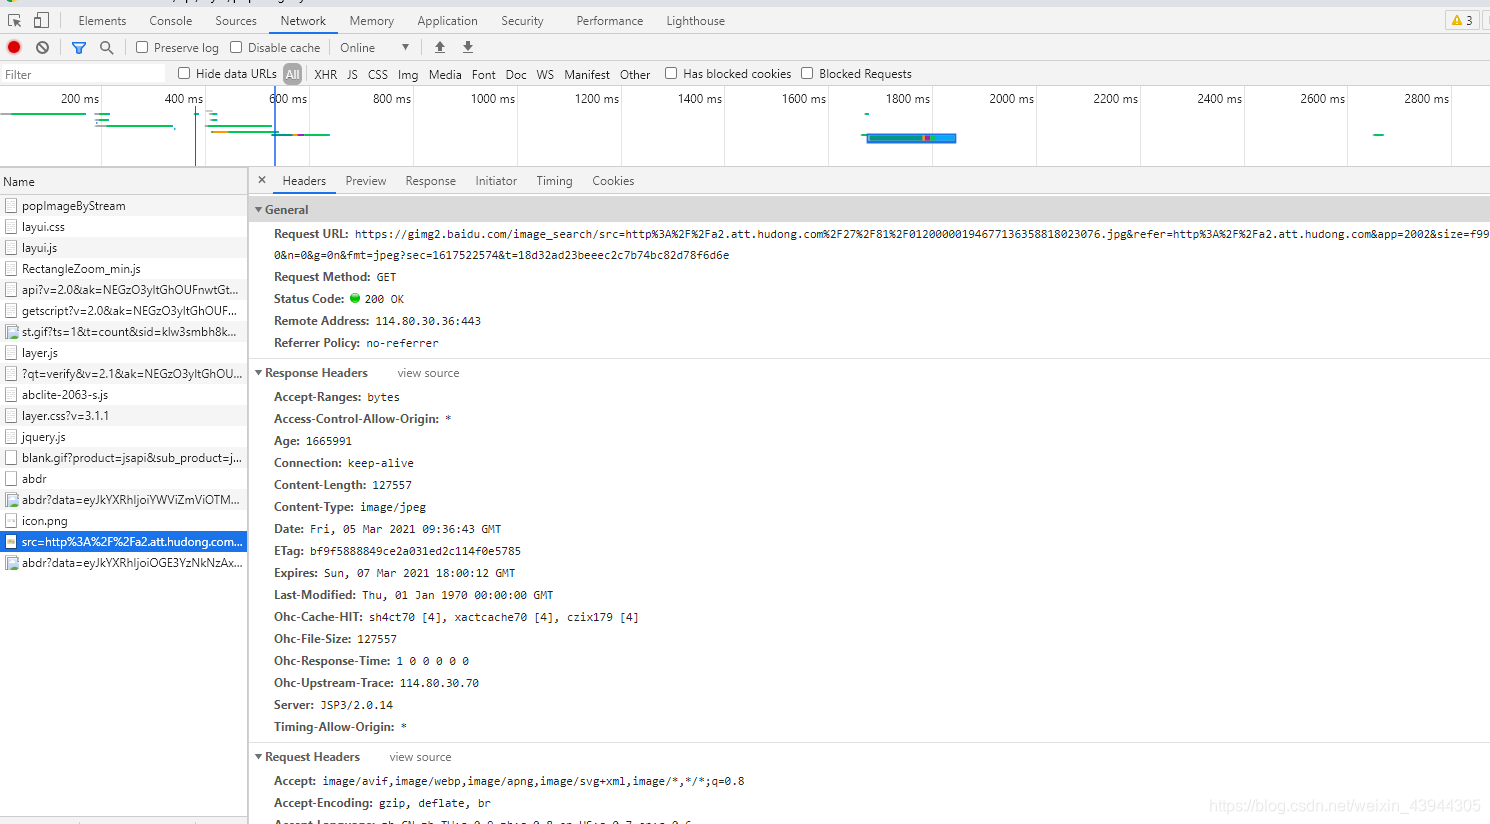
Task: Select the layui.js request
Action: [x=123, y=248]
